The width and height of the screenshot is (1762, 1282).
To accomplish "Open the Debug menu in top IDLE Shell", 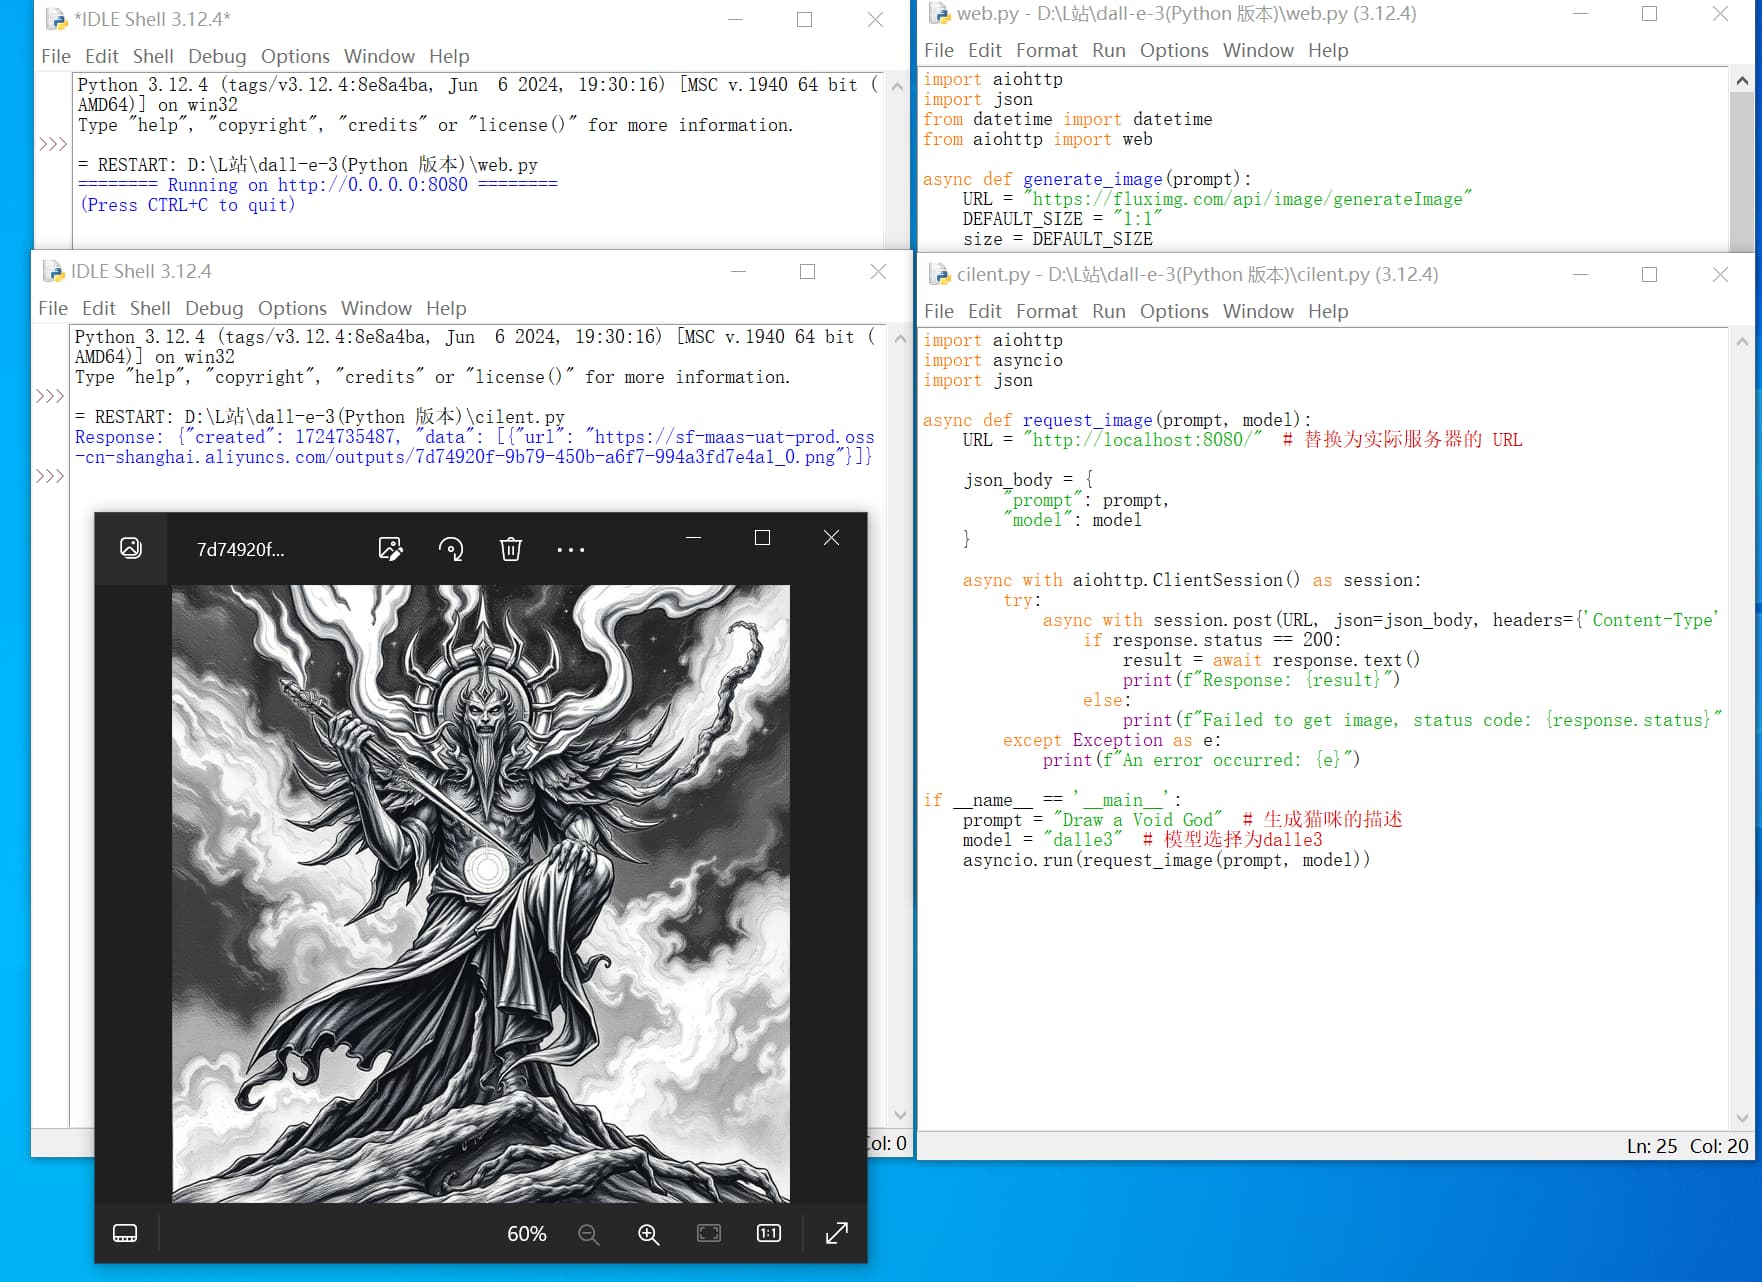I will [217, 56].
